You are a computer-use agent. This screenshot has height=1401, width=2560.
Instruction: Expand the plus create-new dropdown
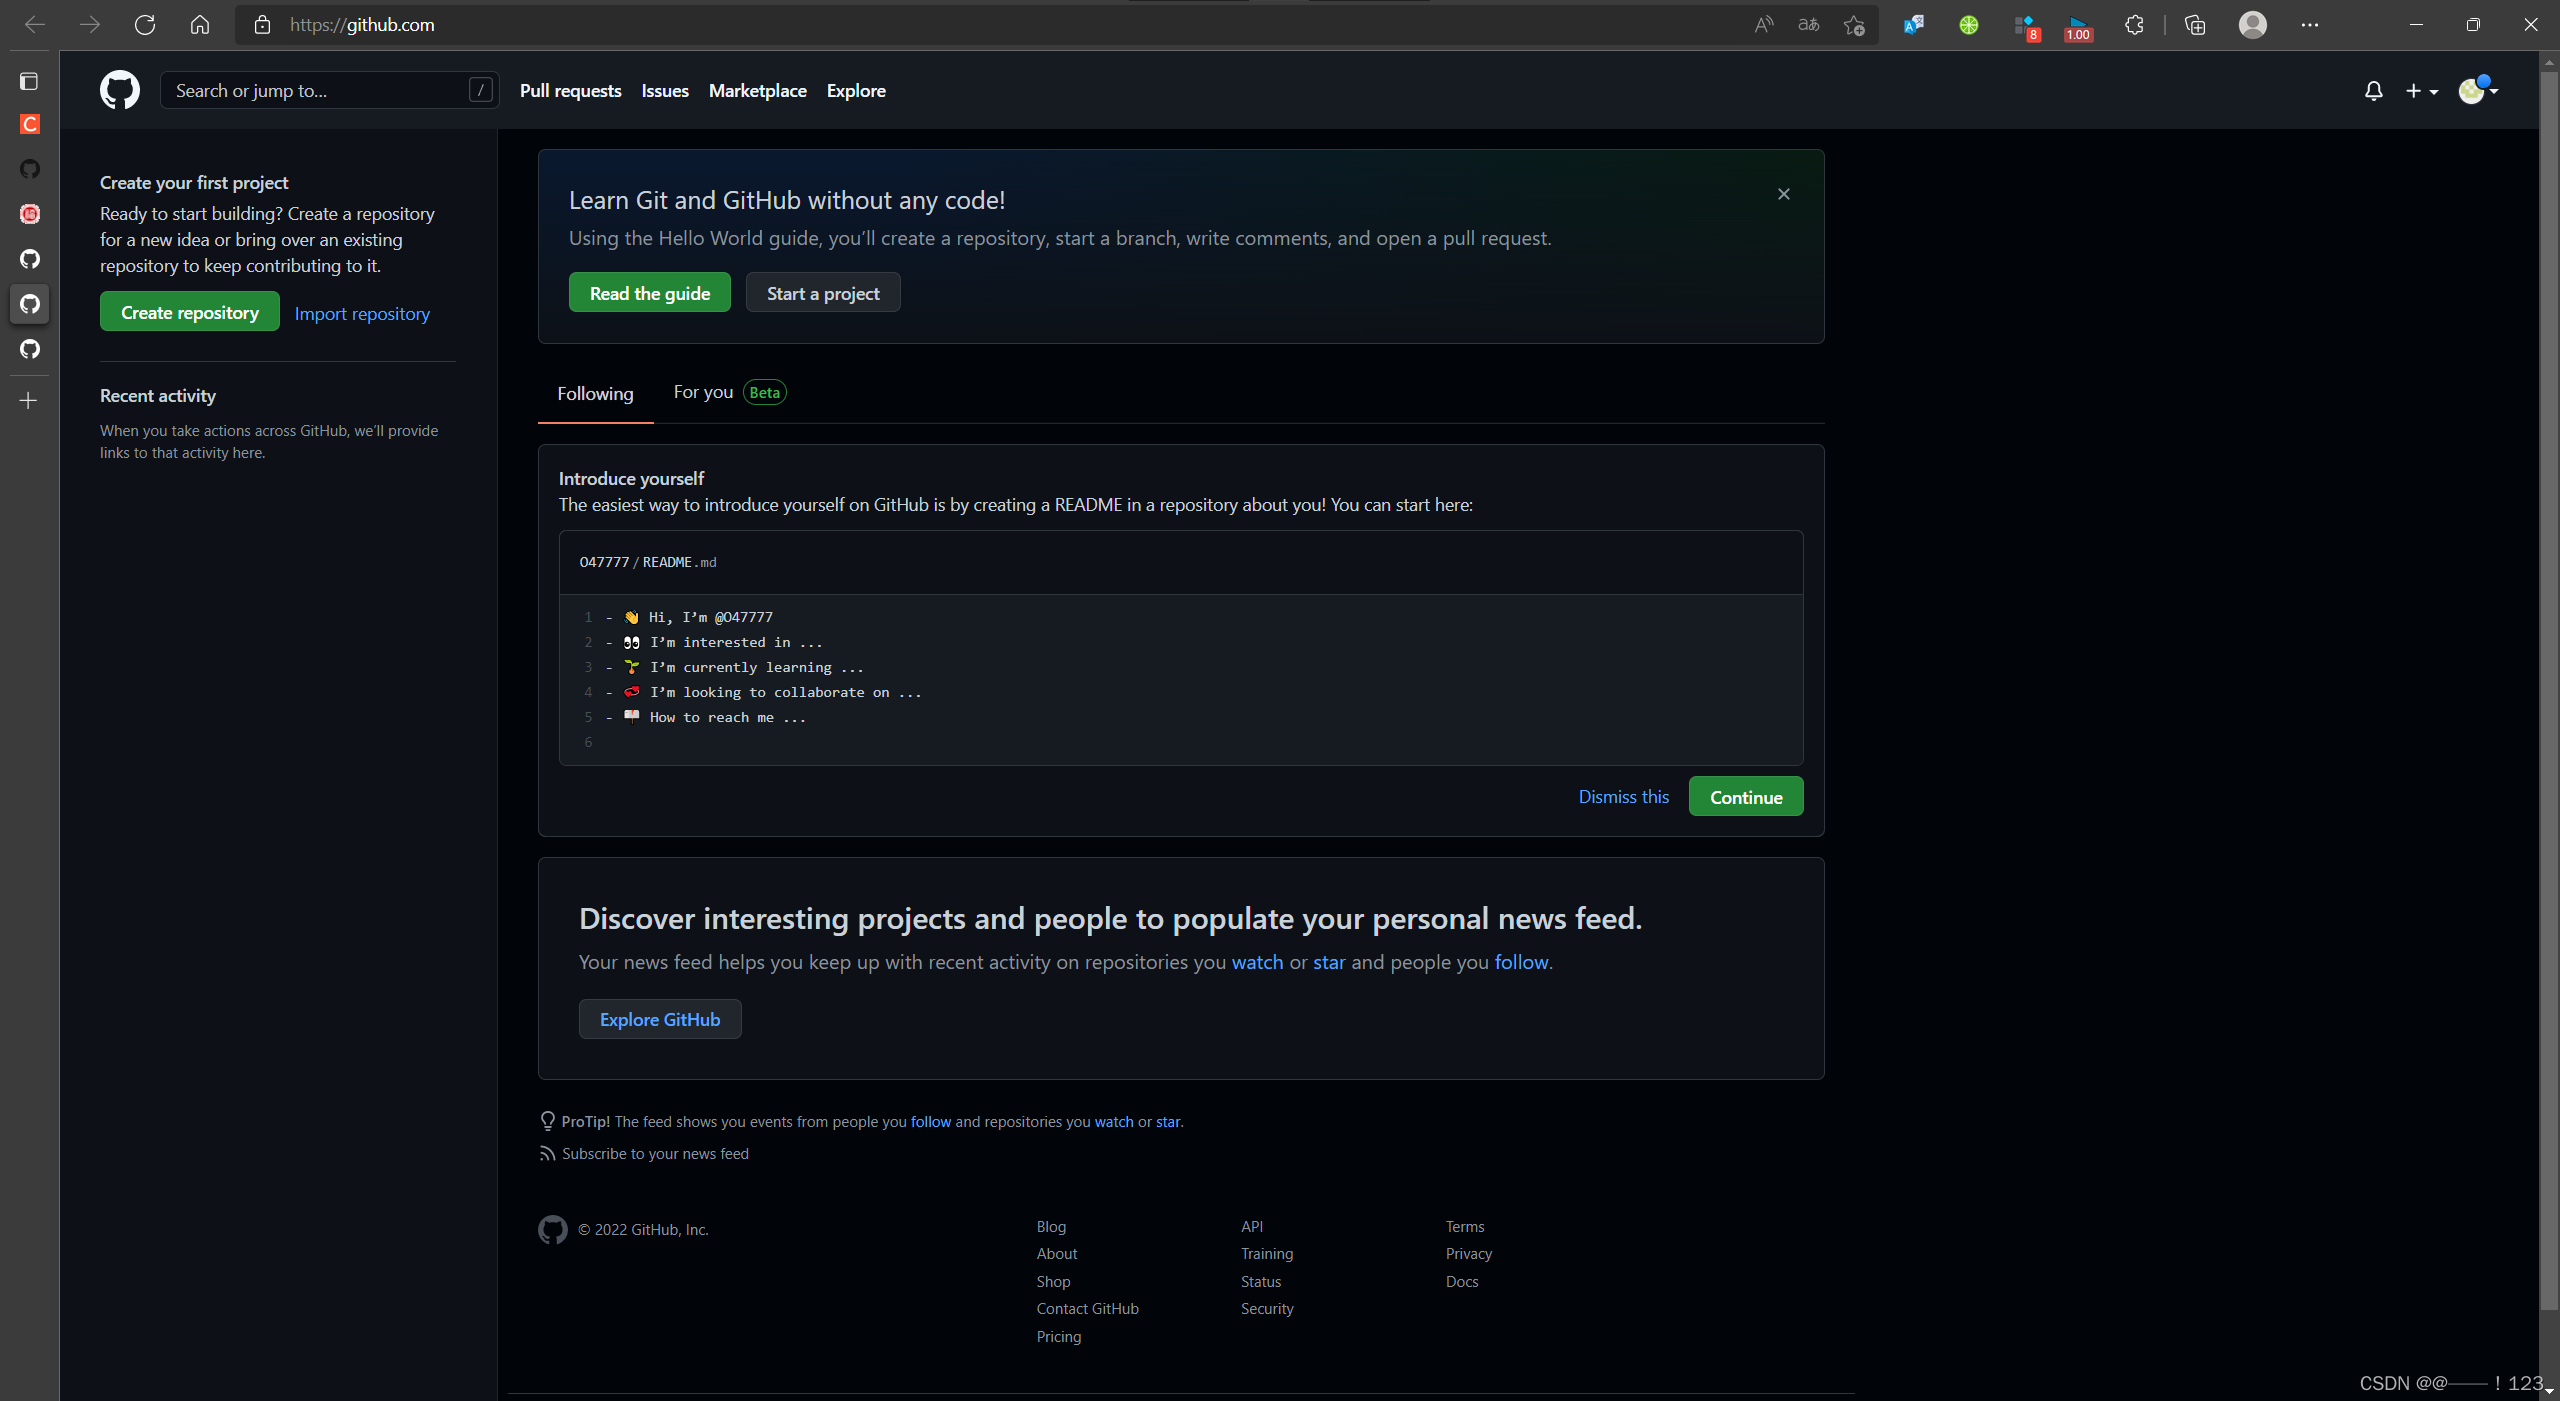point(2421,91)
